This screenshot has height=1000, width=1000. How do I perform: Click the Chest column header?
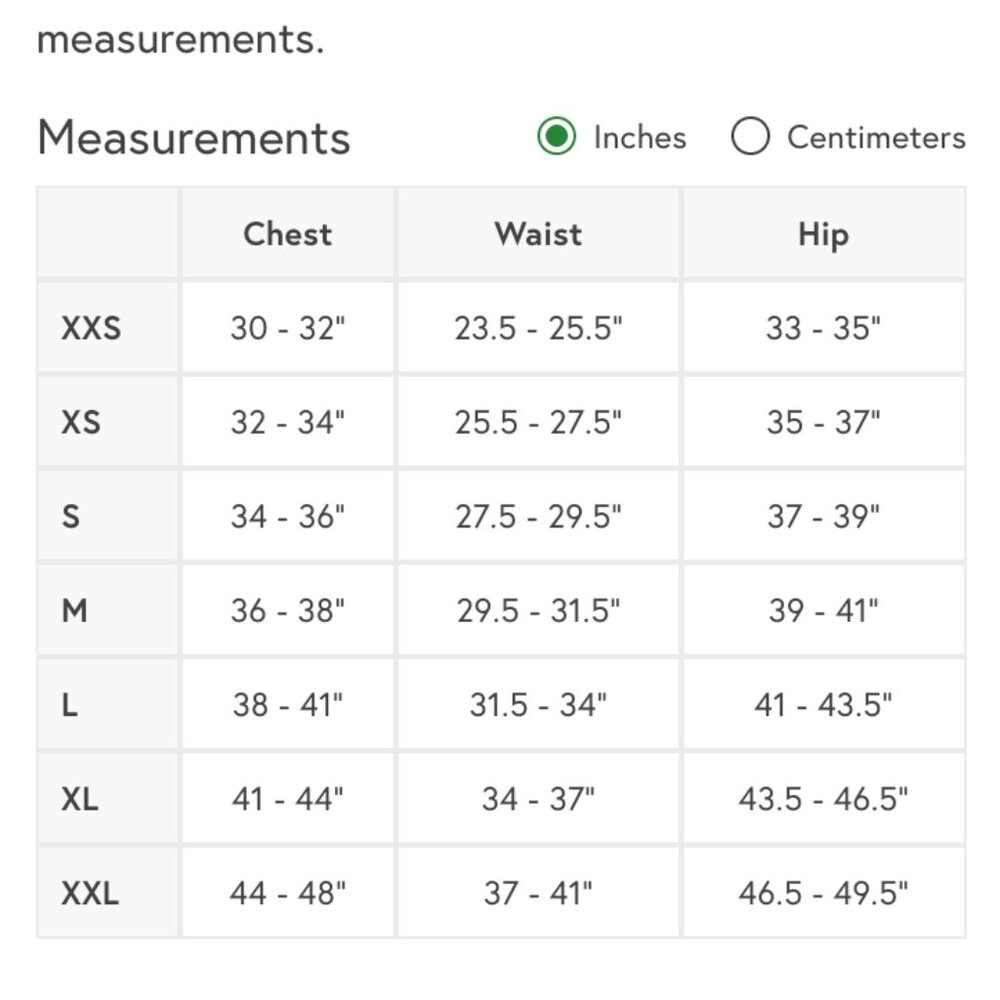(x=287, y=234)
